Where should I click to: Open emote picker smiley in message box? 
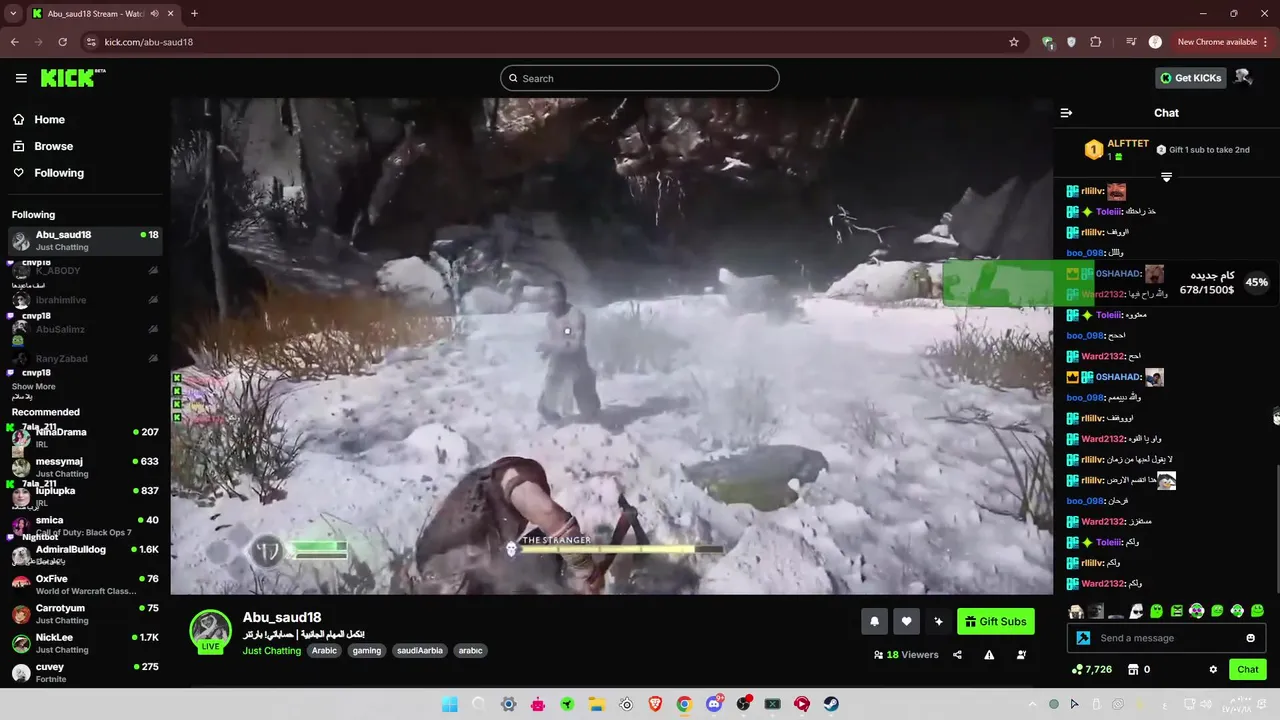(x=1250, y=638)
